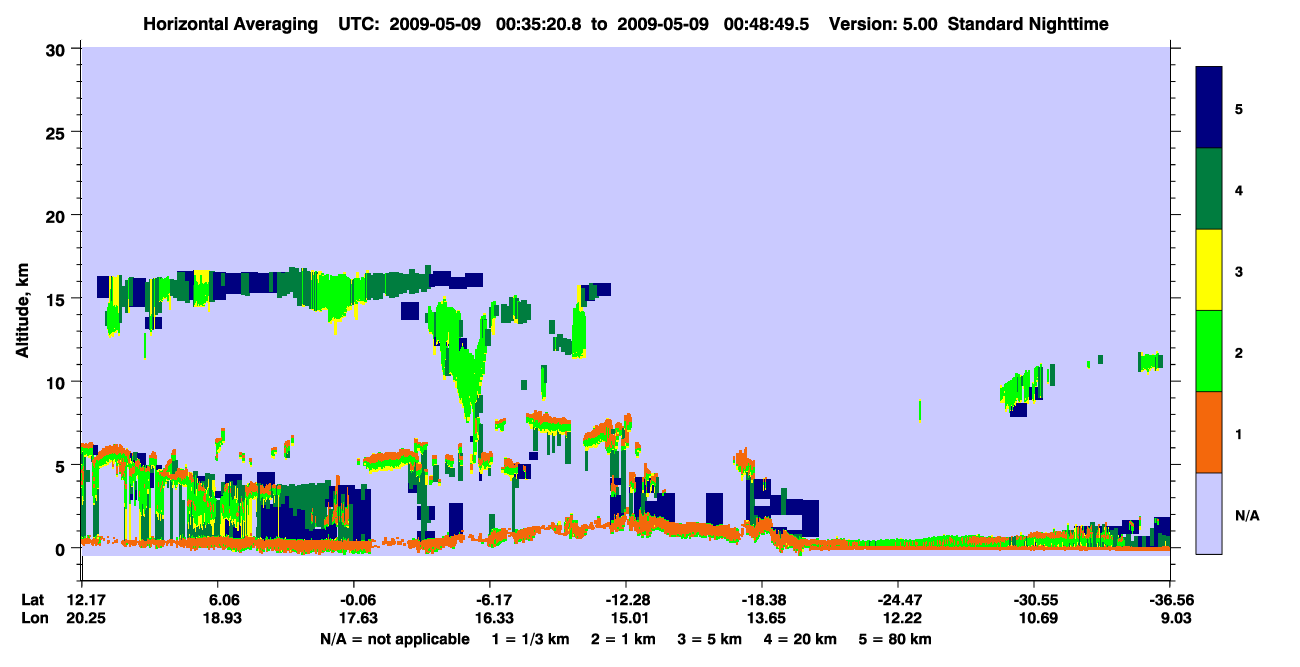The height and width of the screenshot is (667, 1300).
Task: Click the "3 = 5 km" legend note
Action: pos(710,639)
